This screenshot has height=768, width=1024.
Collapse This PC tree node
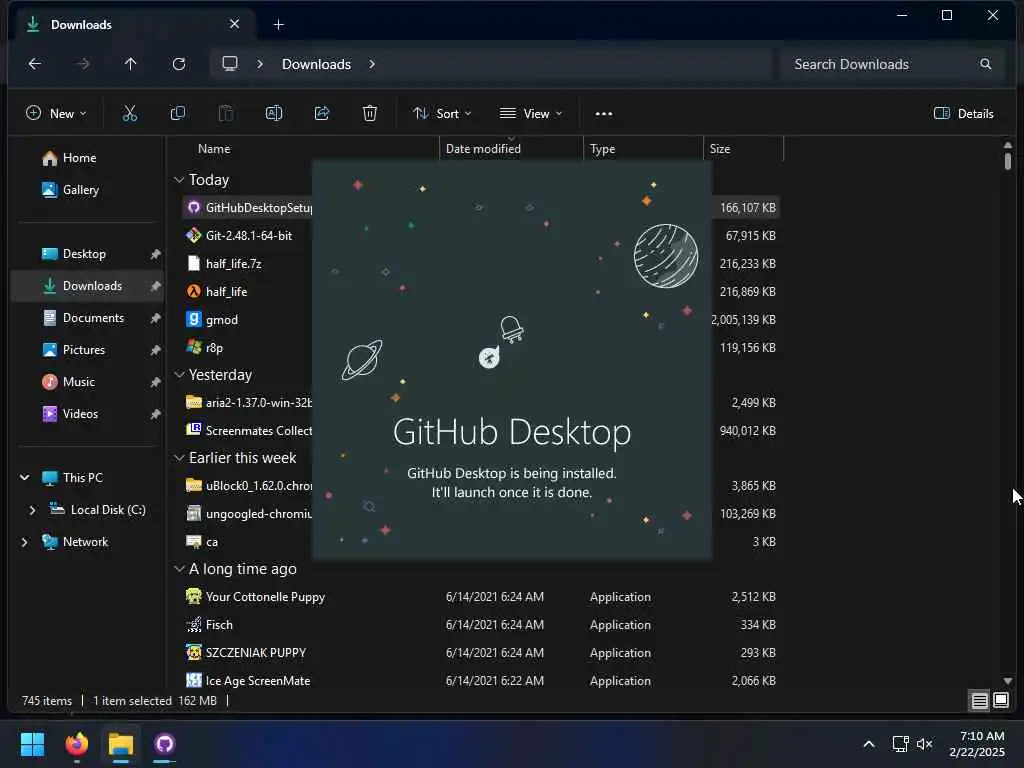click(25, 478)
